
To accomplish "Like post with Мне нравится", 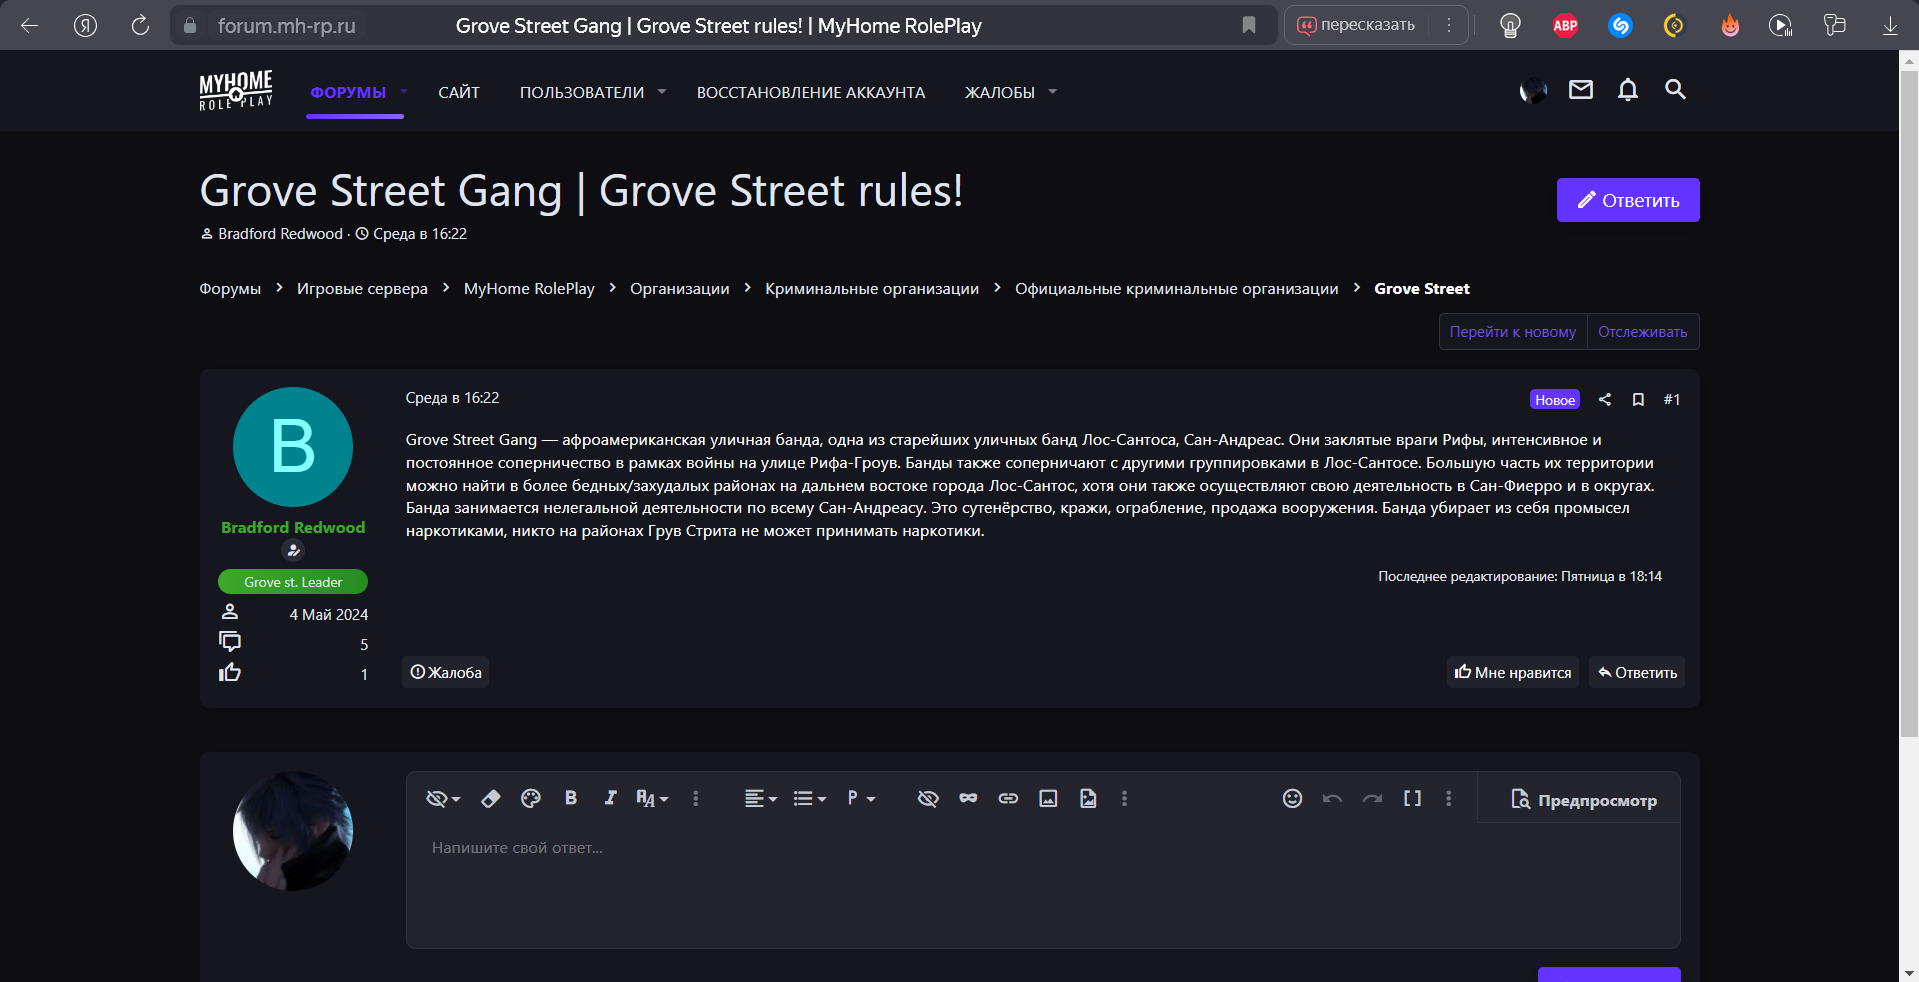I will point(1512,672).
